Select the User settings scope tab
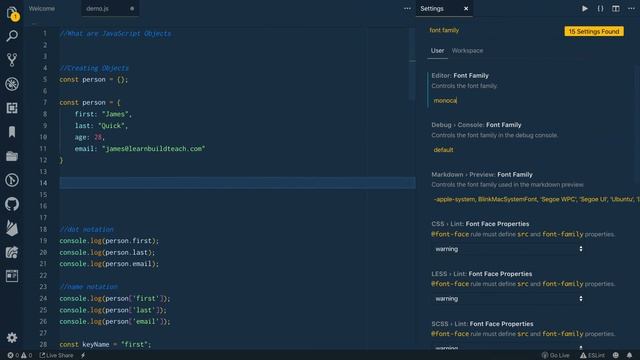Image resolution: width=640 pixels, height=360 pixels. tap(437, 51)
